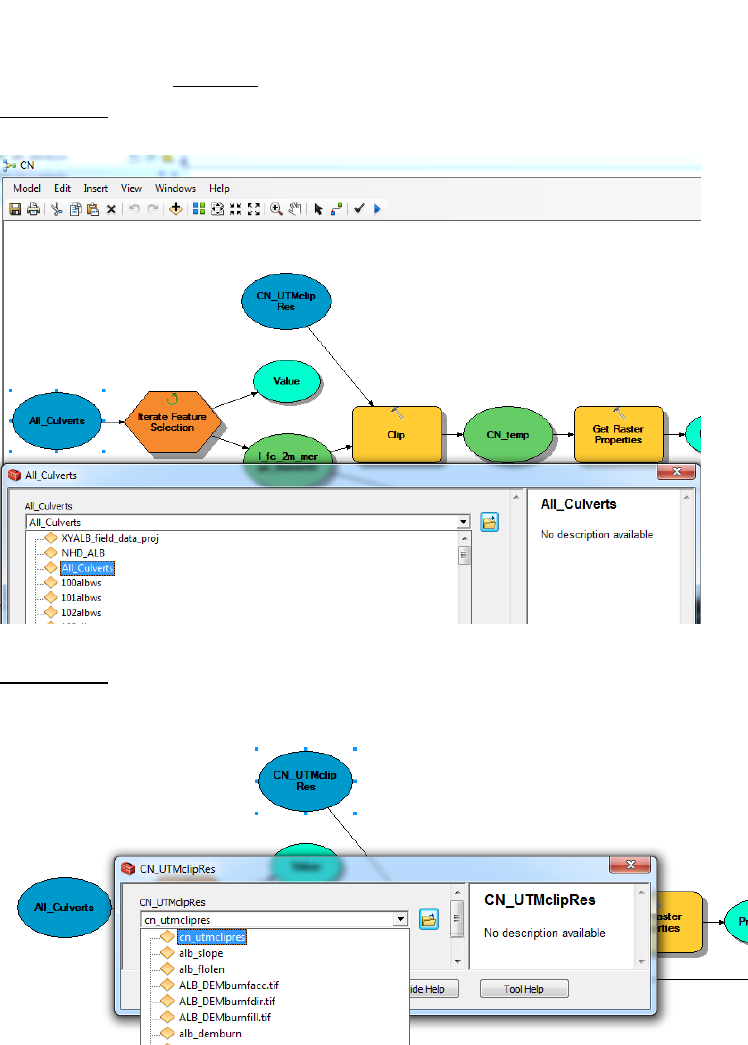Viewport: 748px width, 1045px height.
Task: Select the Iterate Feature Selection hexagon
Action: pos(173,422)
